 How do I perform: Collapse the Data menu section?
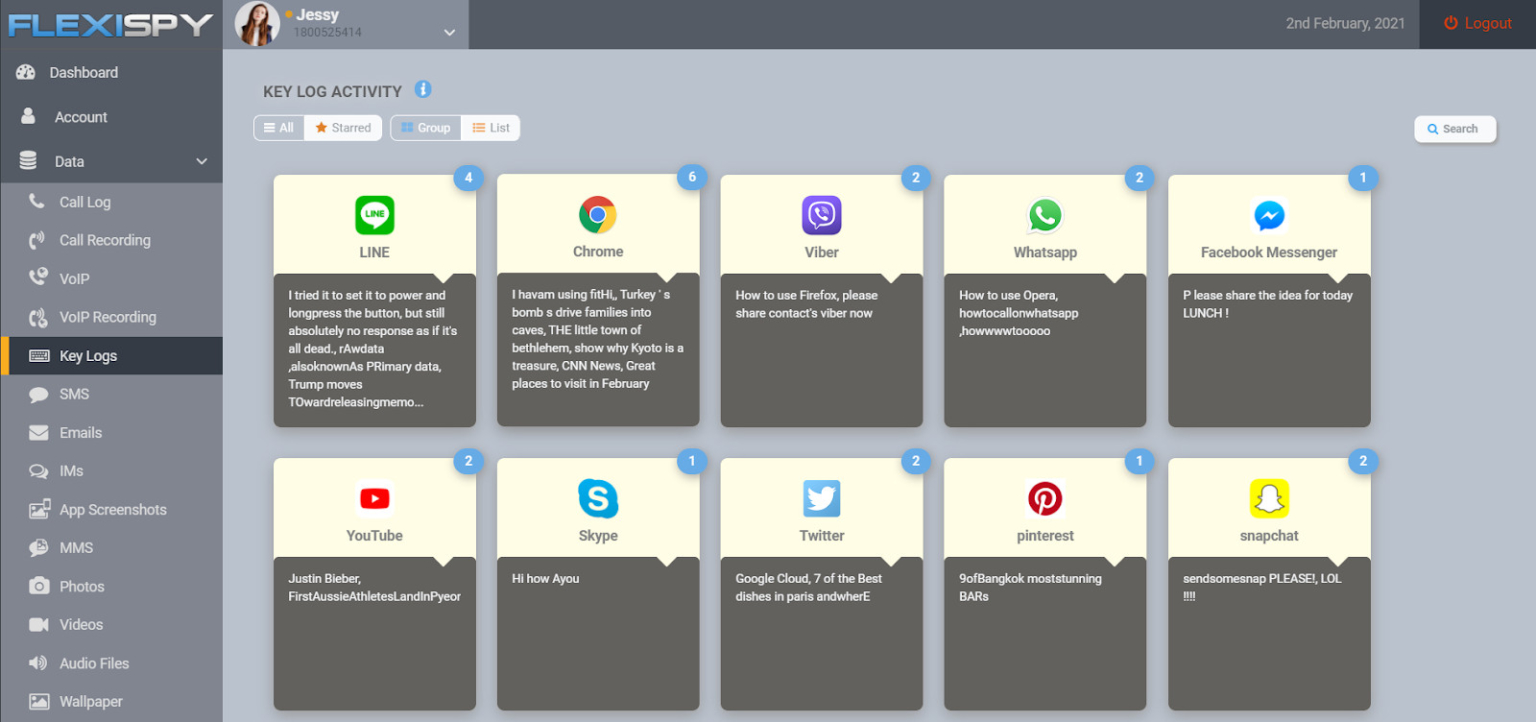tap(201, 161)
